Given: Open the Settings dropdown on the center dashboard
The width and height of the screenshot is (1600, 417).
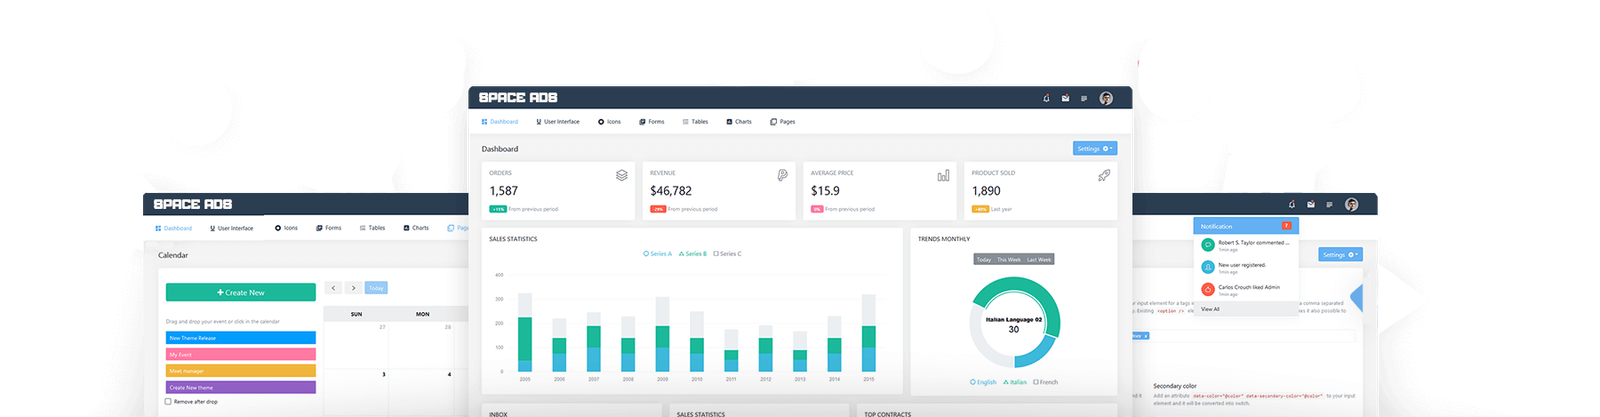Looking at the screenshot, I should click(x=1094, y=148).
